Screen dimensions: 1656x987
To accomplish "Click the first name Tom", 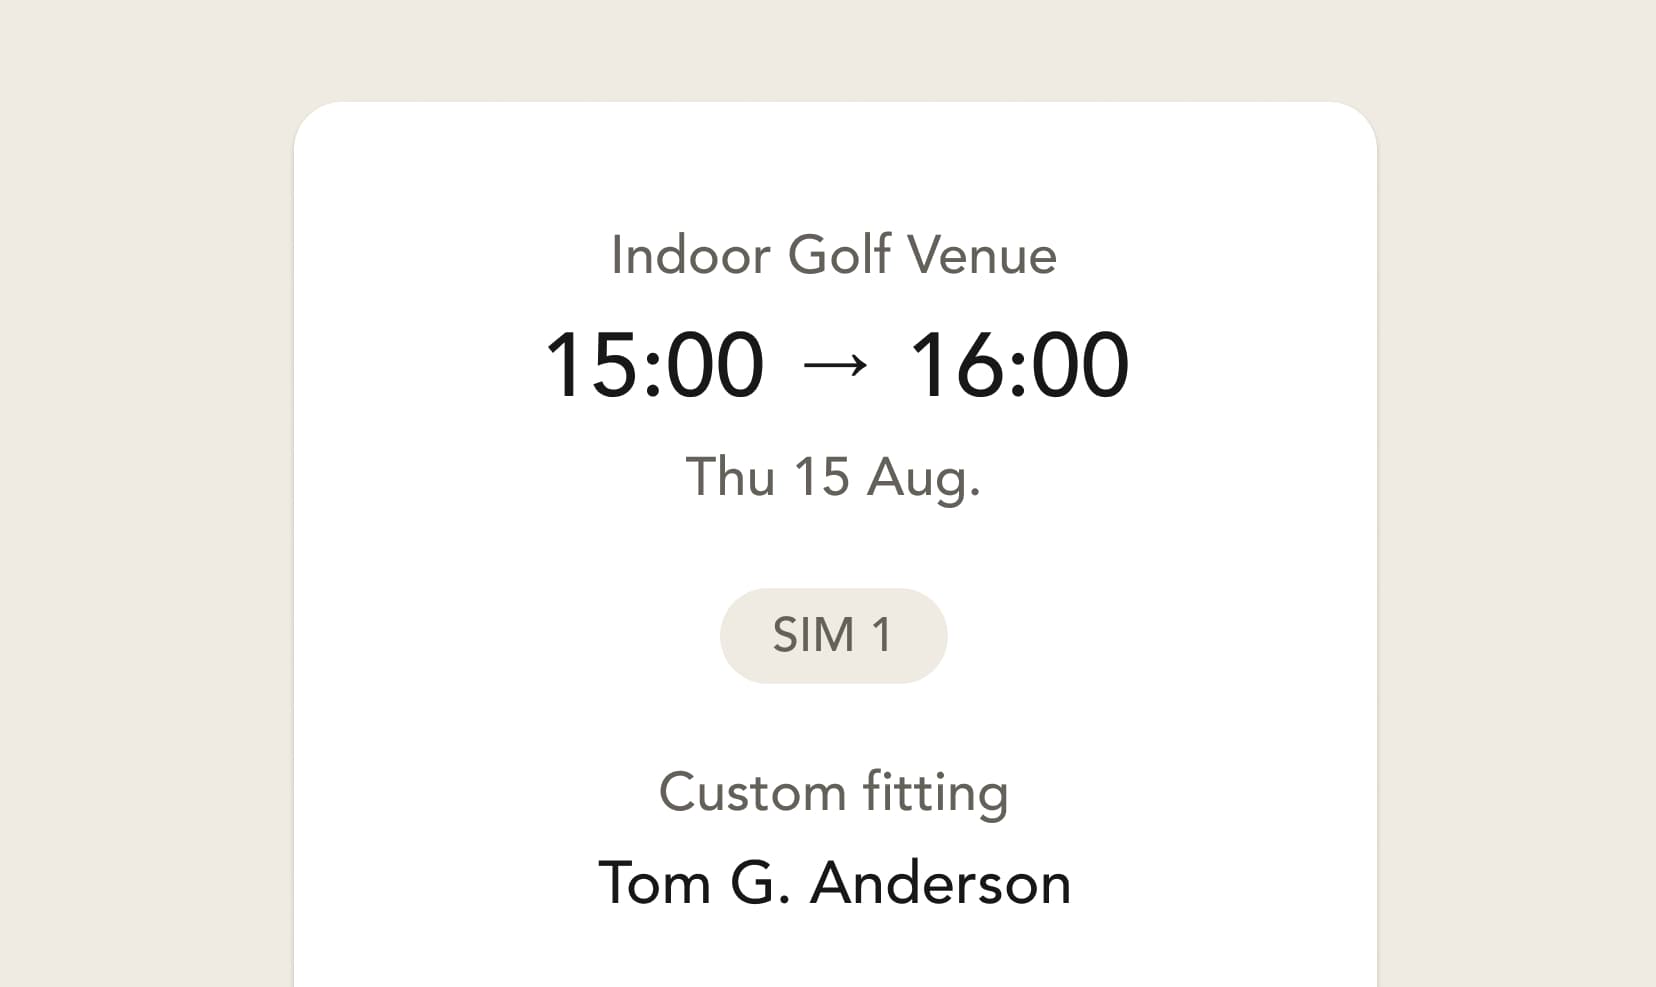I will coord(654,883).
